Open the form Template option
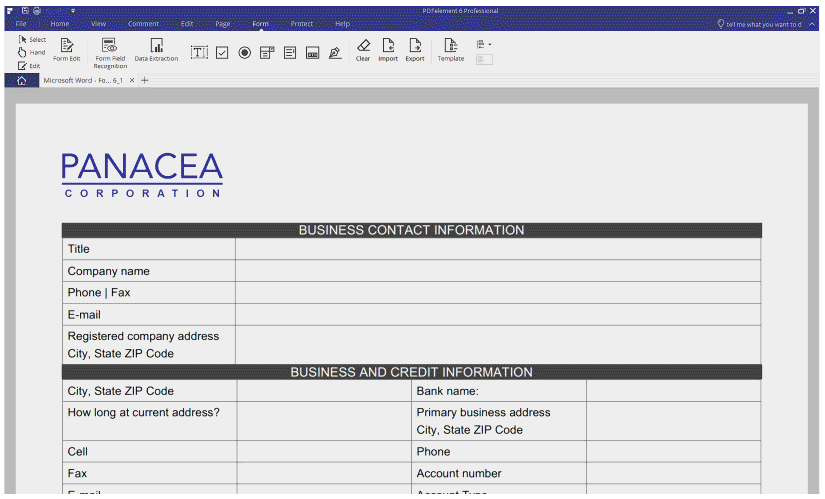 point(451,50)
